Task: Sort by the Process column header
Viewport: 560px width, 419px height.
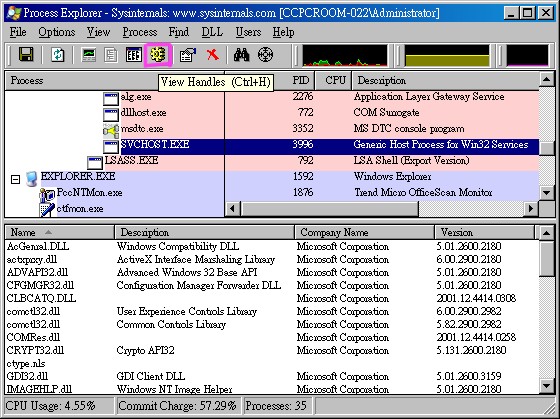Action: 82,81
